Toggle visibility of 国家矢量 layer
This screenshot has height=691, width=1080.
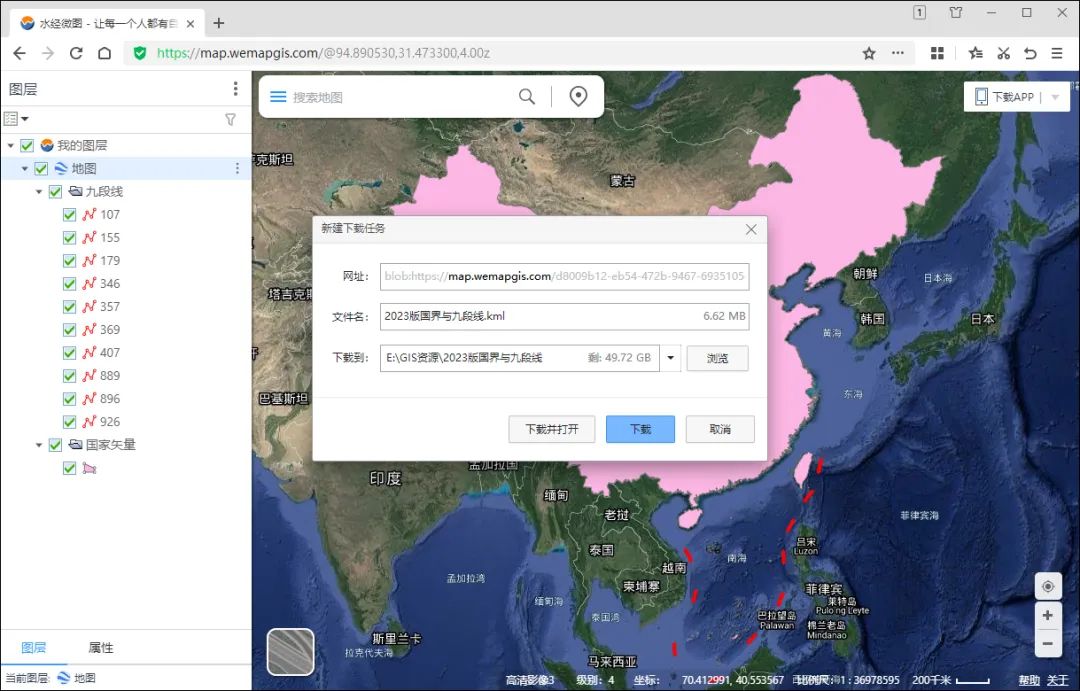click(55, 444)
